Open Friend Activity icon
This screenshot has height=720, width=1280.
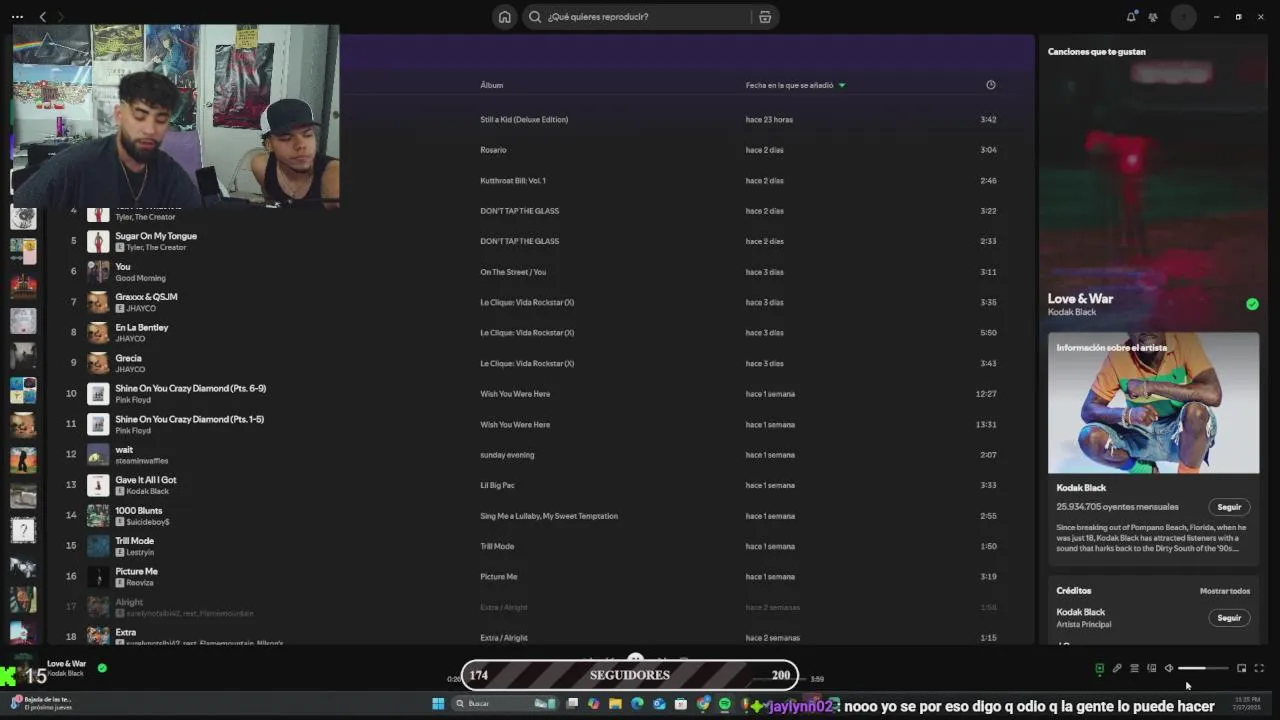pyautogui.click(x=1153, y=17)
